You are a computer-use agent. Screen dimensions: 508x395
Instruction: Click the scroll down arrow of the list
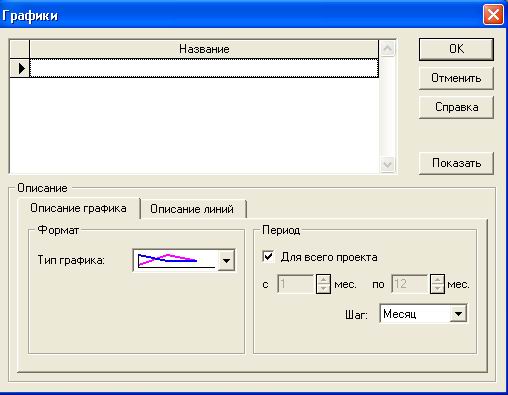[x=387, y=164]
